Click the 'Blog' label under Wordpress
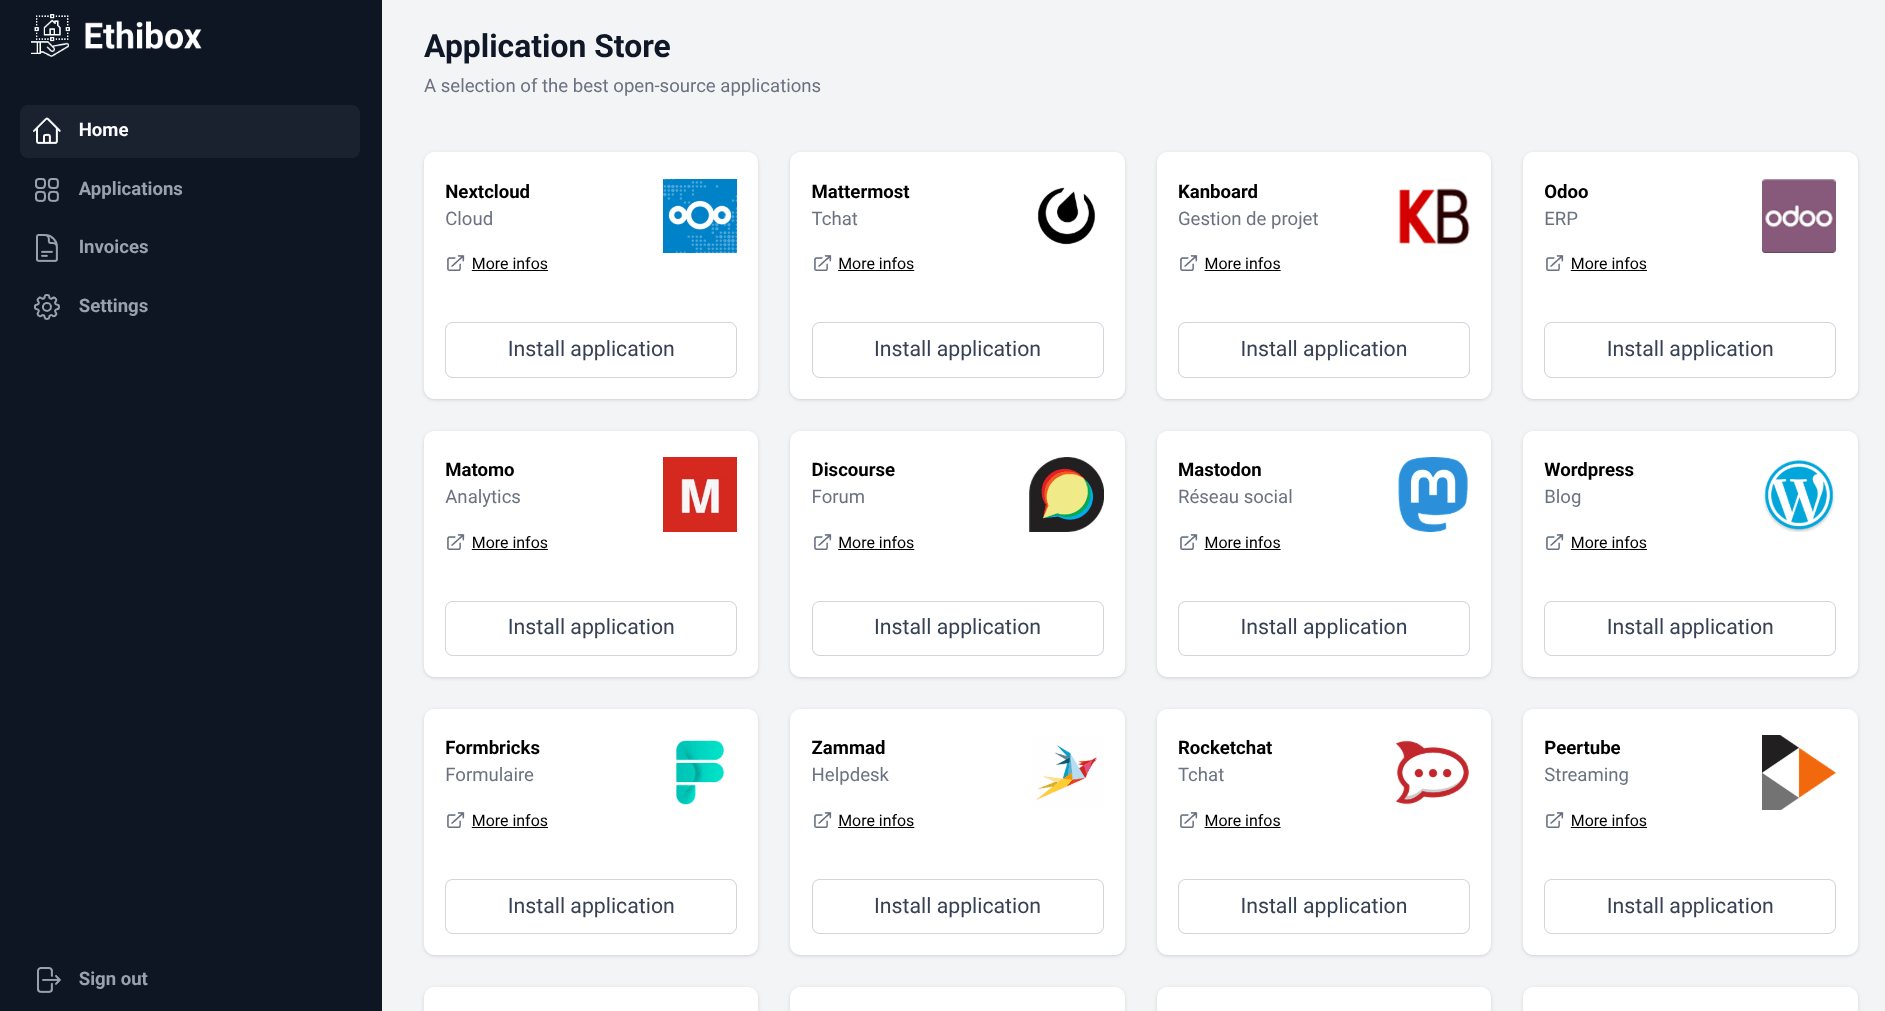This screenshot has width=1885, height=1011. pyautogui.click(x=1562, y=497)
